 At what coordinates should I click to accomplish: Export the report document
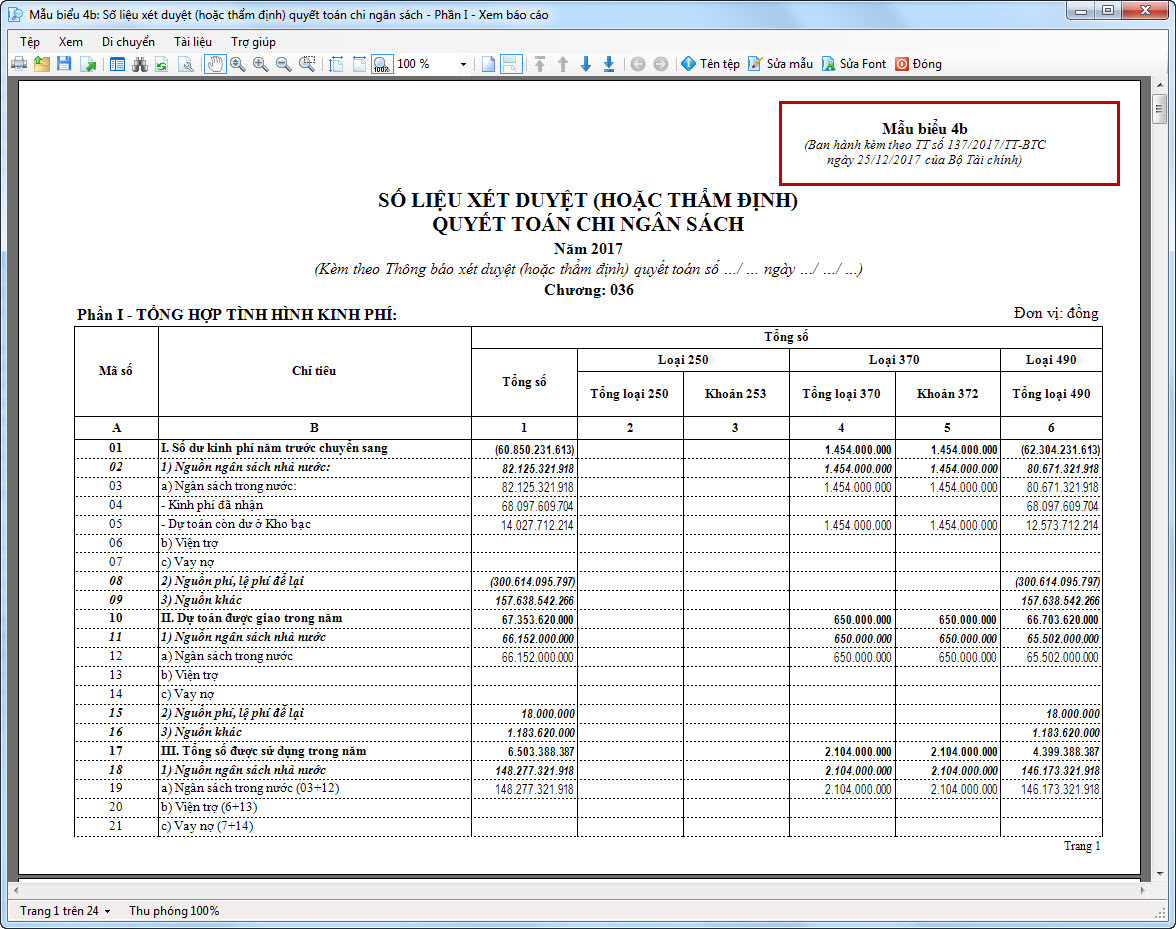88,64
